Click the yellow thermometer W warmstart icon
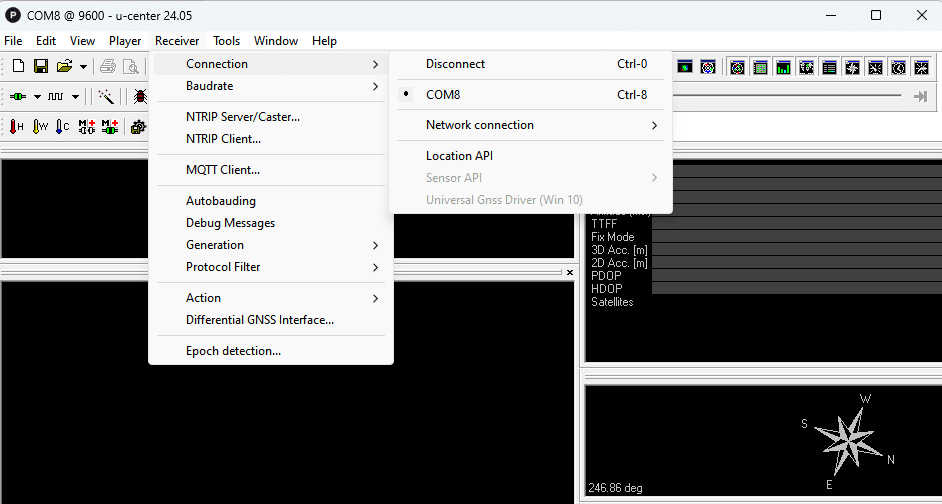The height and width of the screenshot is (504, 942). (x=40, y=126)
